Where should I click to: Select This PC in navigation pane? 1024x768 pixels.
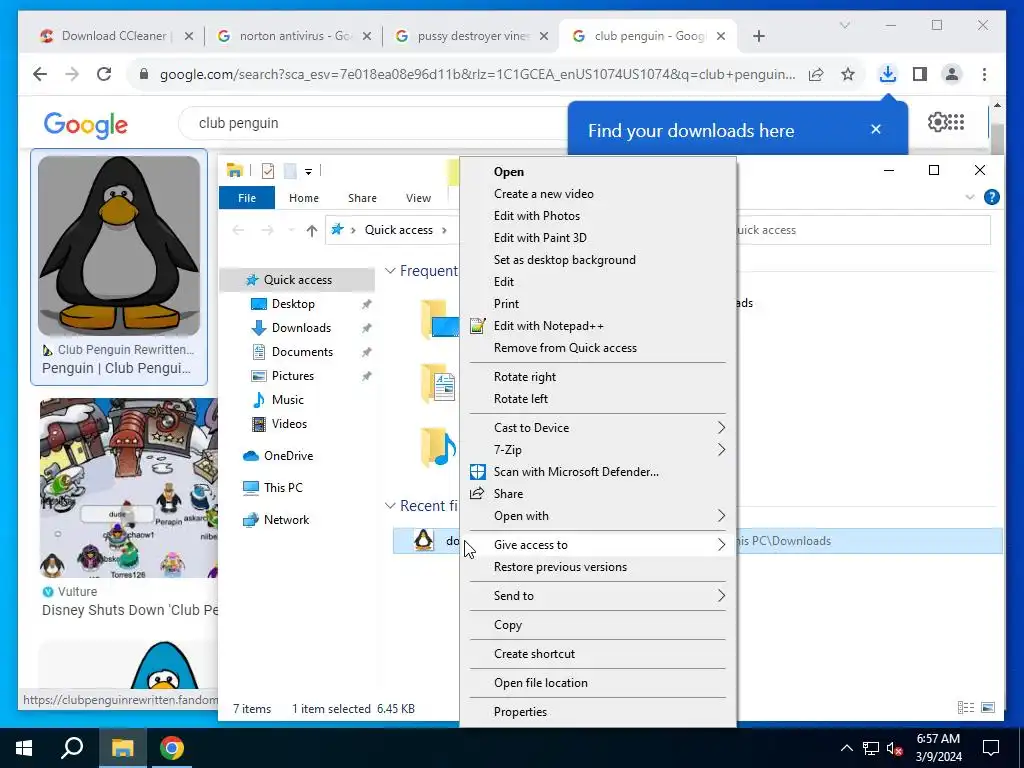point(283,488)
